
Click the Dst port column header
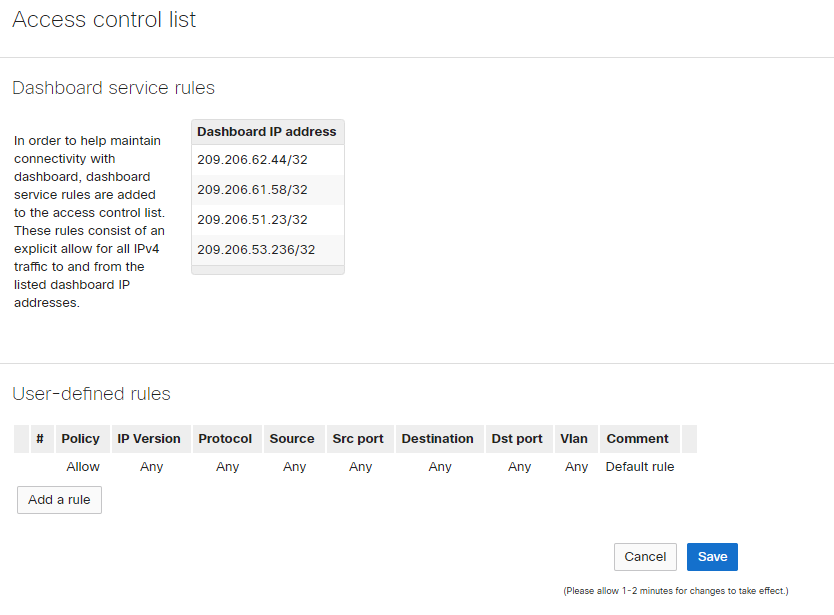518,438
